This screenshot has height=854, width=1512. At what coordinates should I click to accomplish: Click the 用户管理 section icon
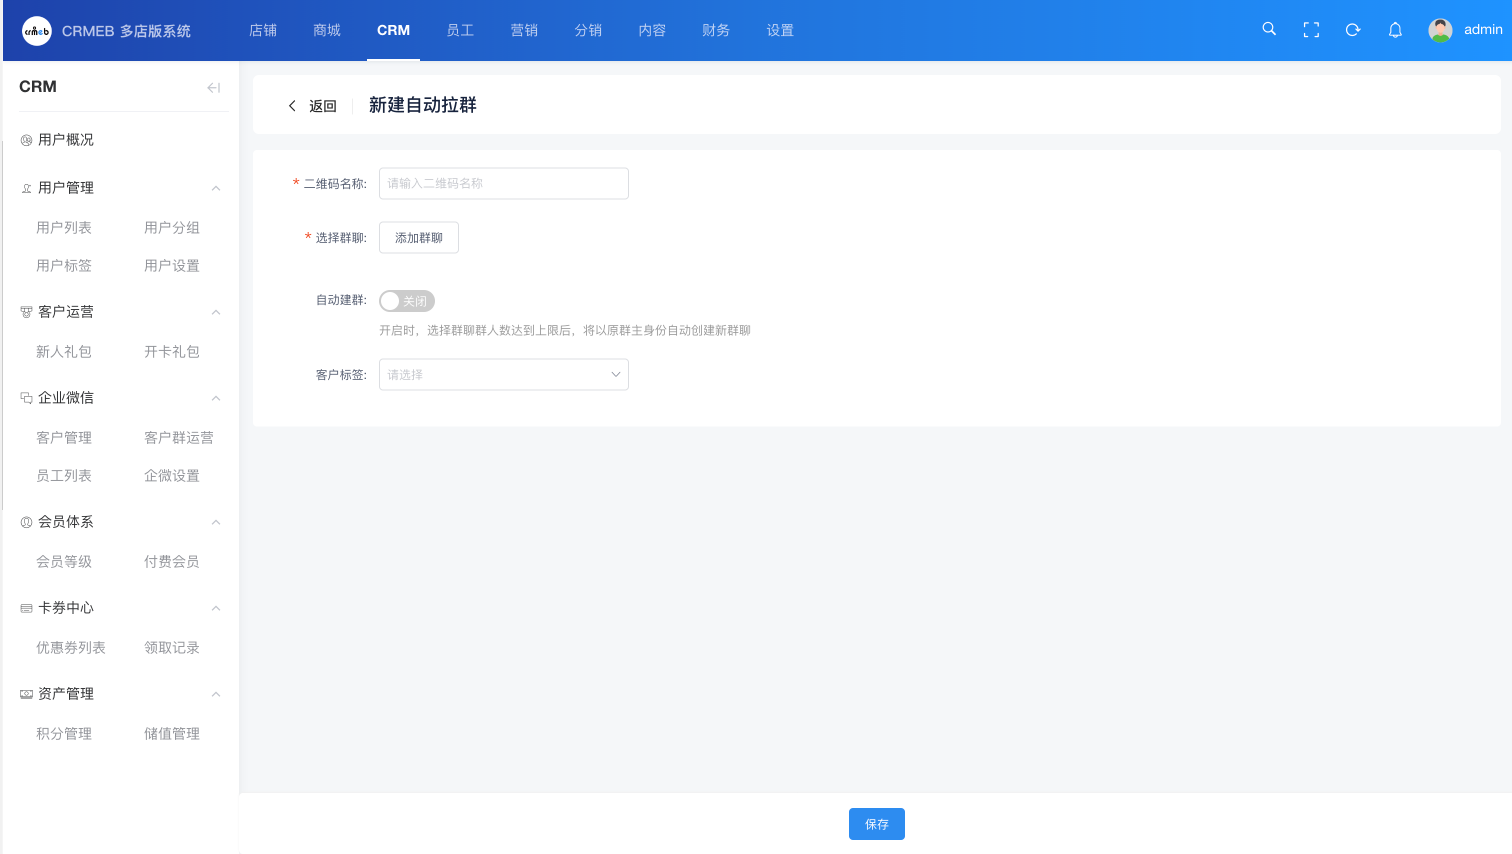(x=26, y=188)
